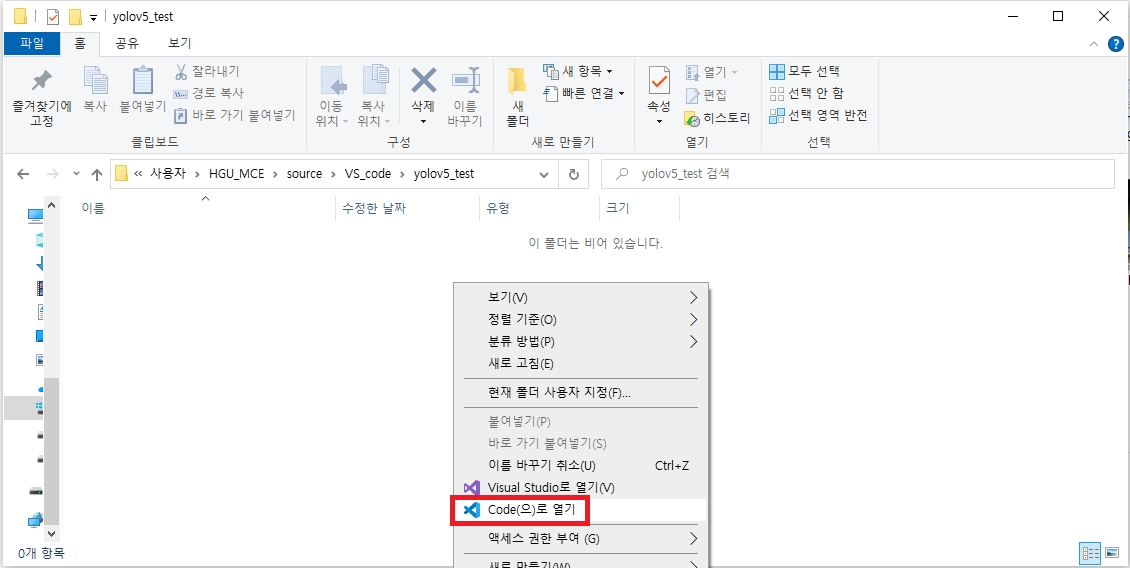Click VS_code in the breadcrumb path

pos(367,174)
